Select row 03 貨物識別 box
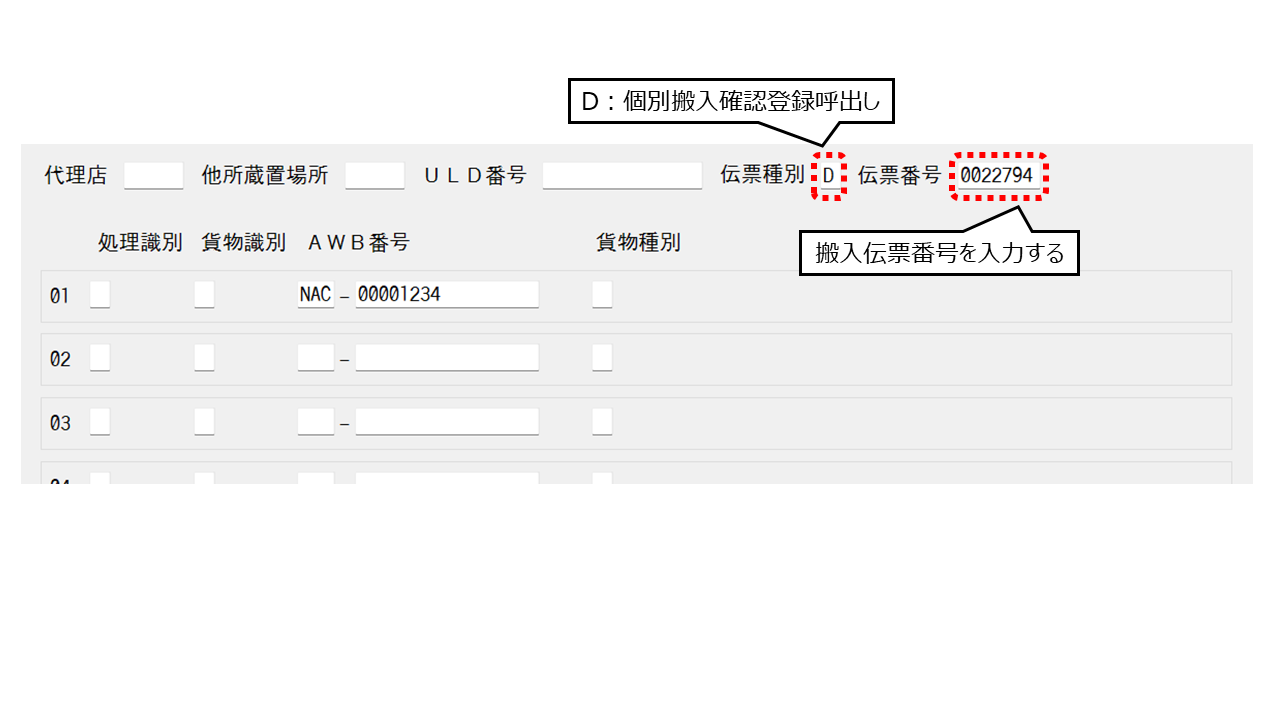The height and width of the screenshot is (720, 1280). pos(204,423)
